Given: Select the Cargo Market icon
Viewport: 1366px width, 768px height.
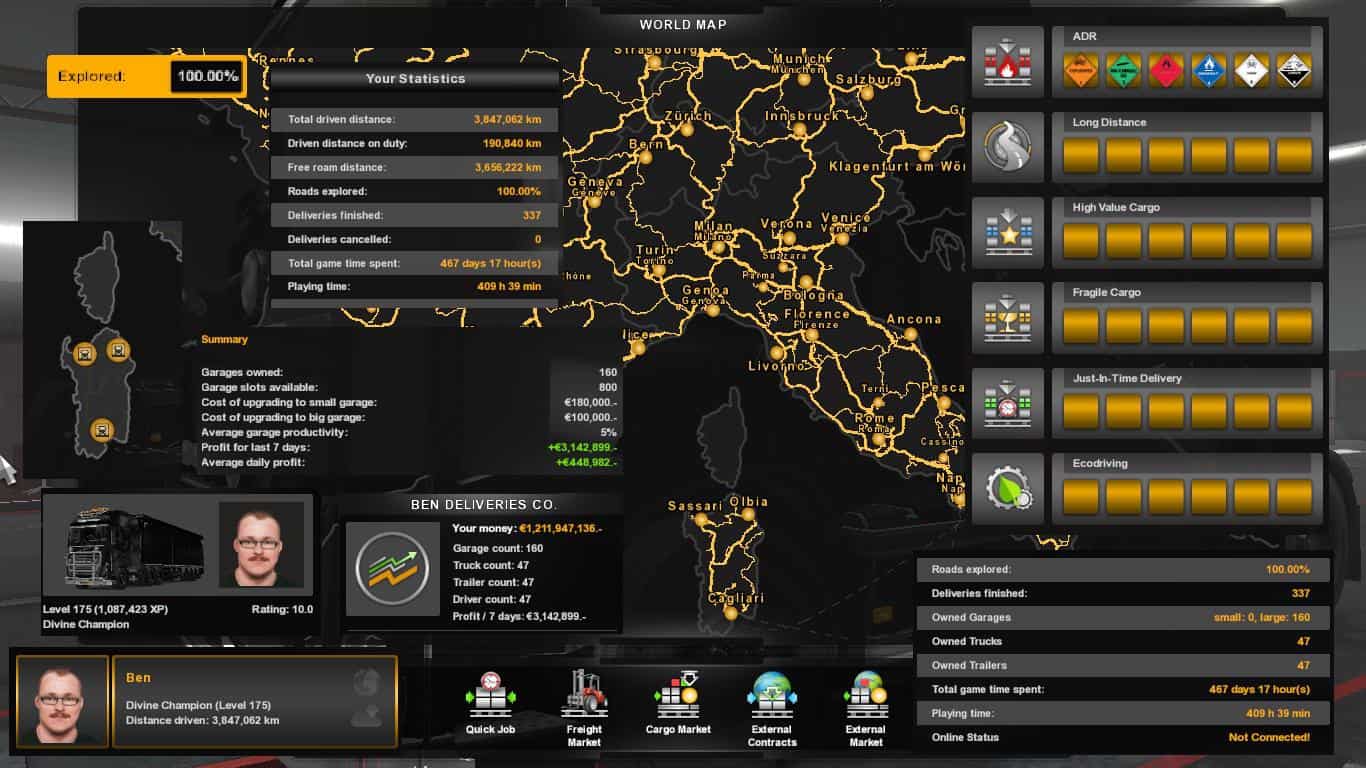Looking at the screenshot, I should pyautogui.click(x=678, y=694).
